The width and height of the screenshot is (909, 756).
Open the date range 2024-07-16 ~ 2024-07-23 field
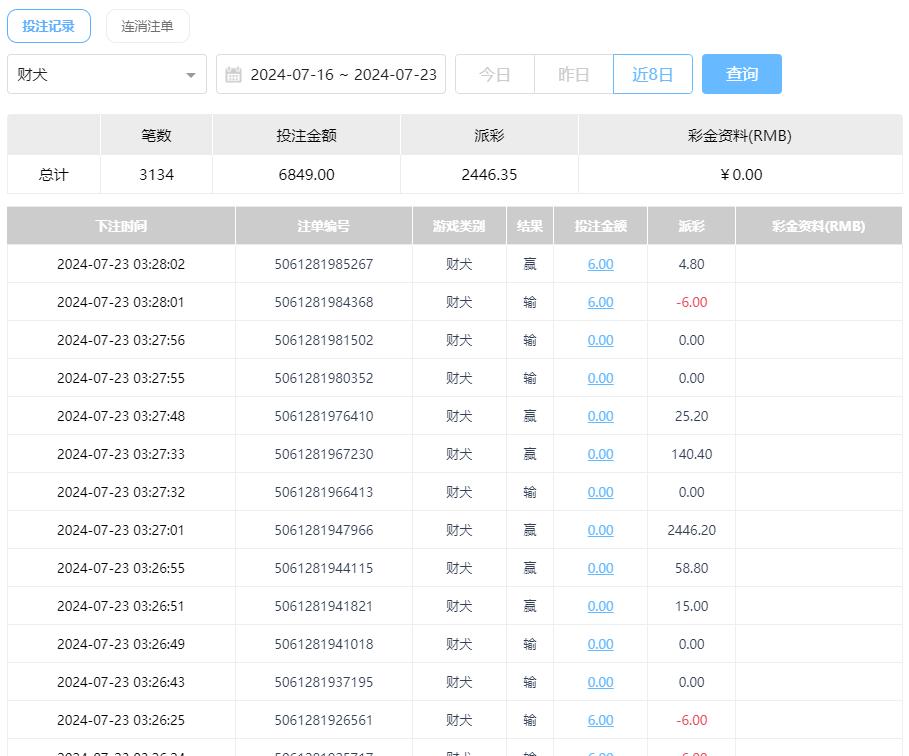(x=343, y=75)
